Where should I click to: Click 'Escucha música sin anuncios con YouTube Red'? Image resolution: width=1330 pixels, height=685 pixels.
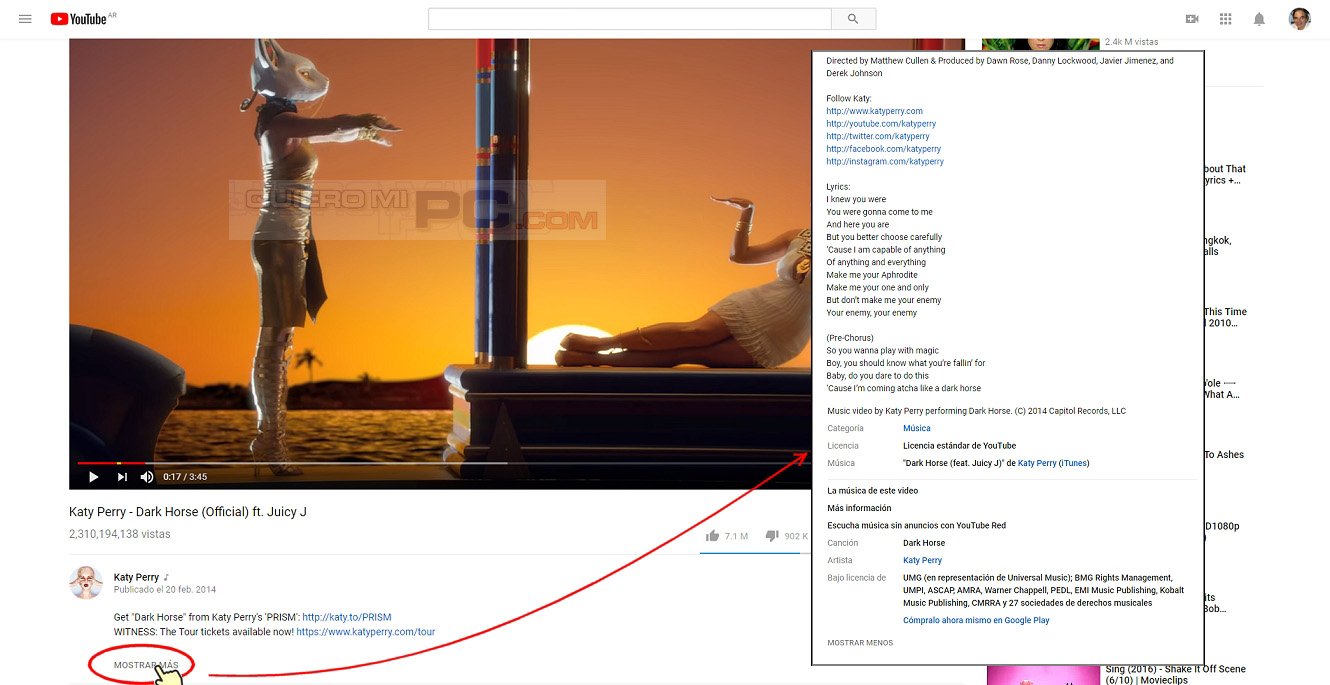pyautogui.click(x=916, y=525)
